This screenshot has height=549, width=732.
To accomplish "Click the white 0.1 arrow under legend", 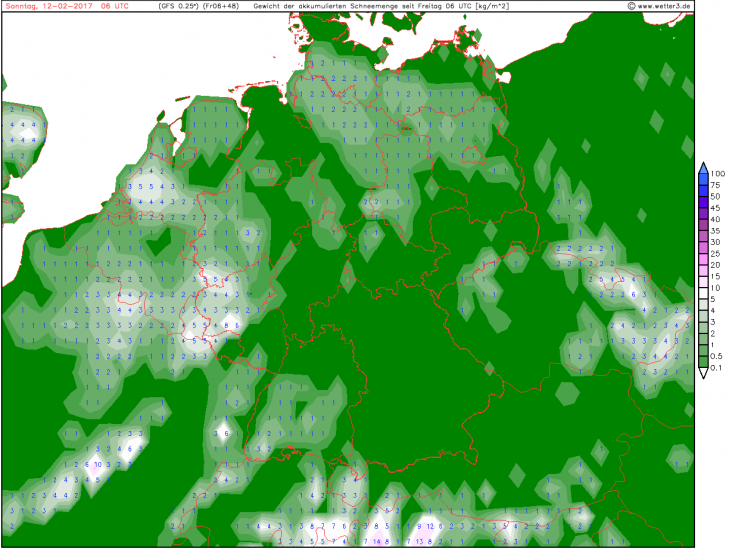I will [x=703, y=372].
